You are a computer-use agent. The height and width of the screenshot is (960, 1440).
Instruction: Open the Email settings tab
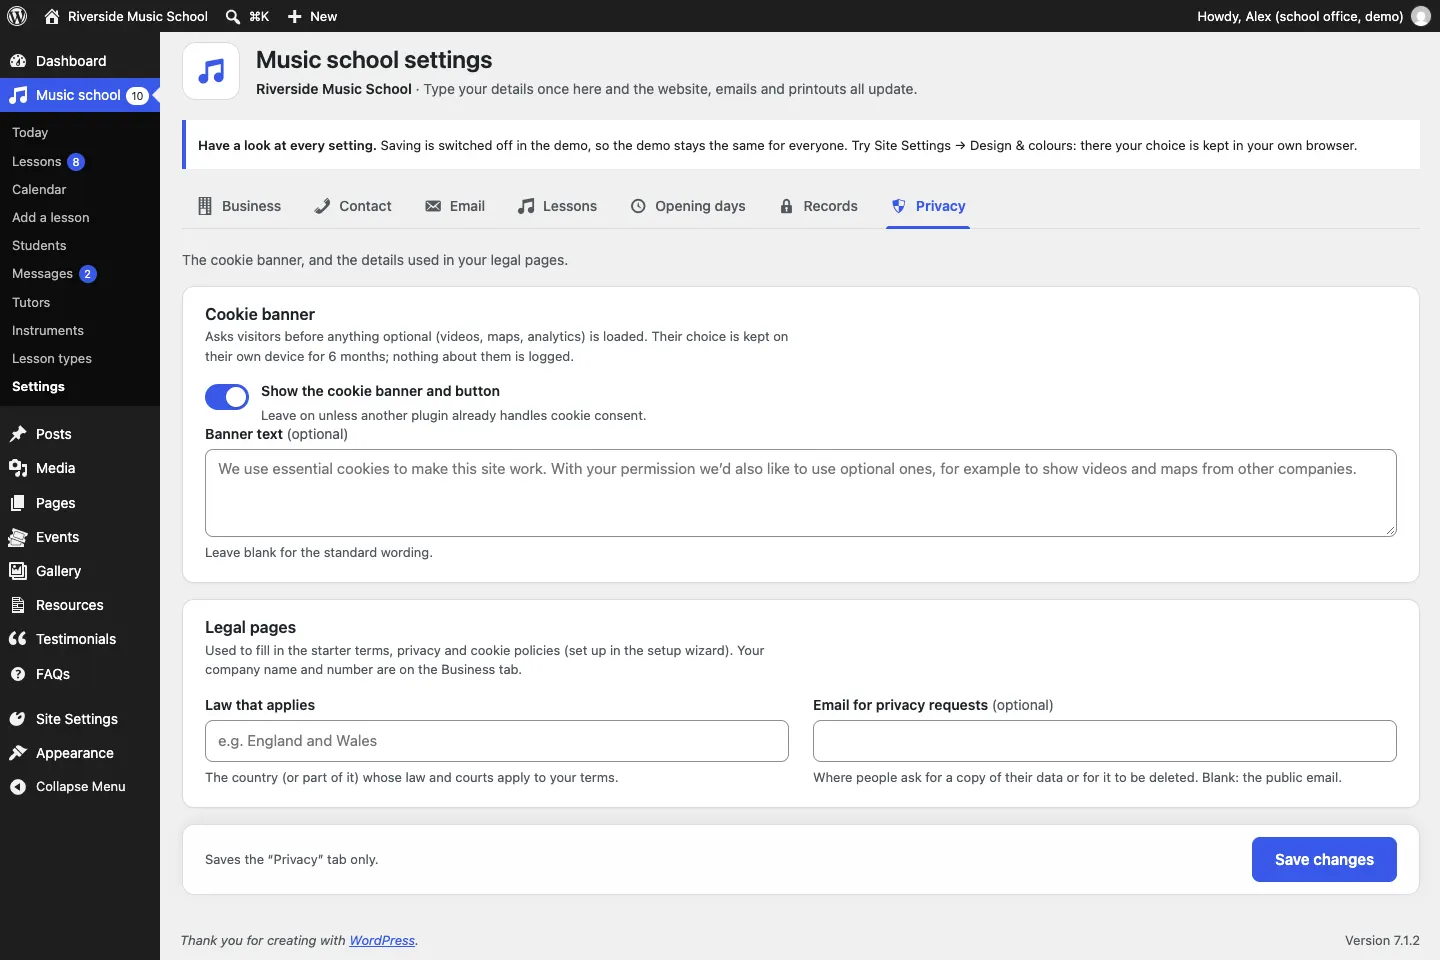coord(455,206)
